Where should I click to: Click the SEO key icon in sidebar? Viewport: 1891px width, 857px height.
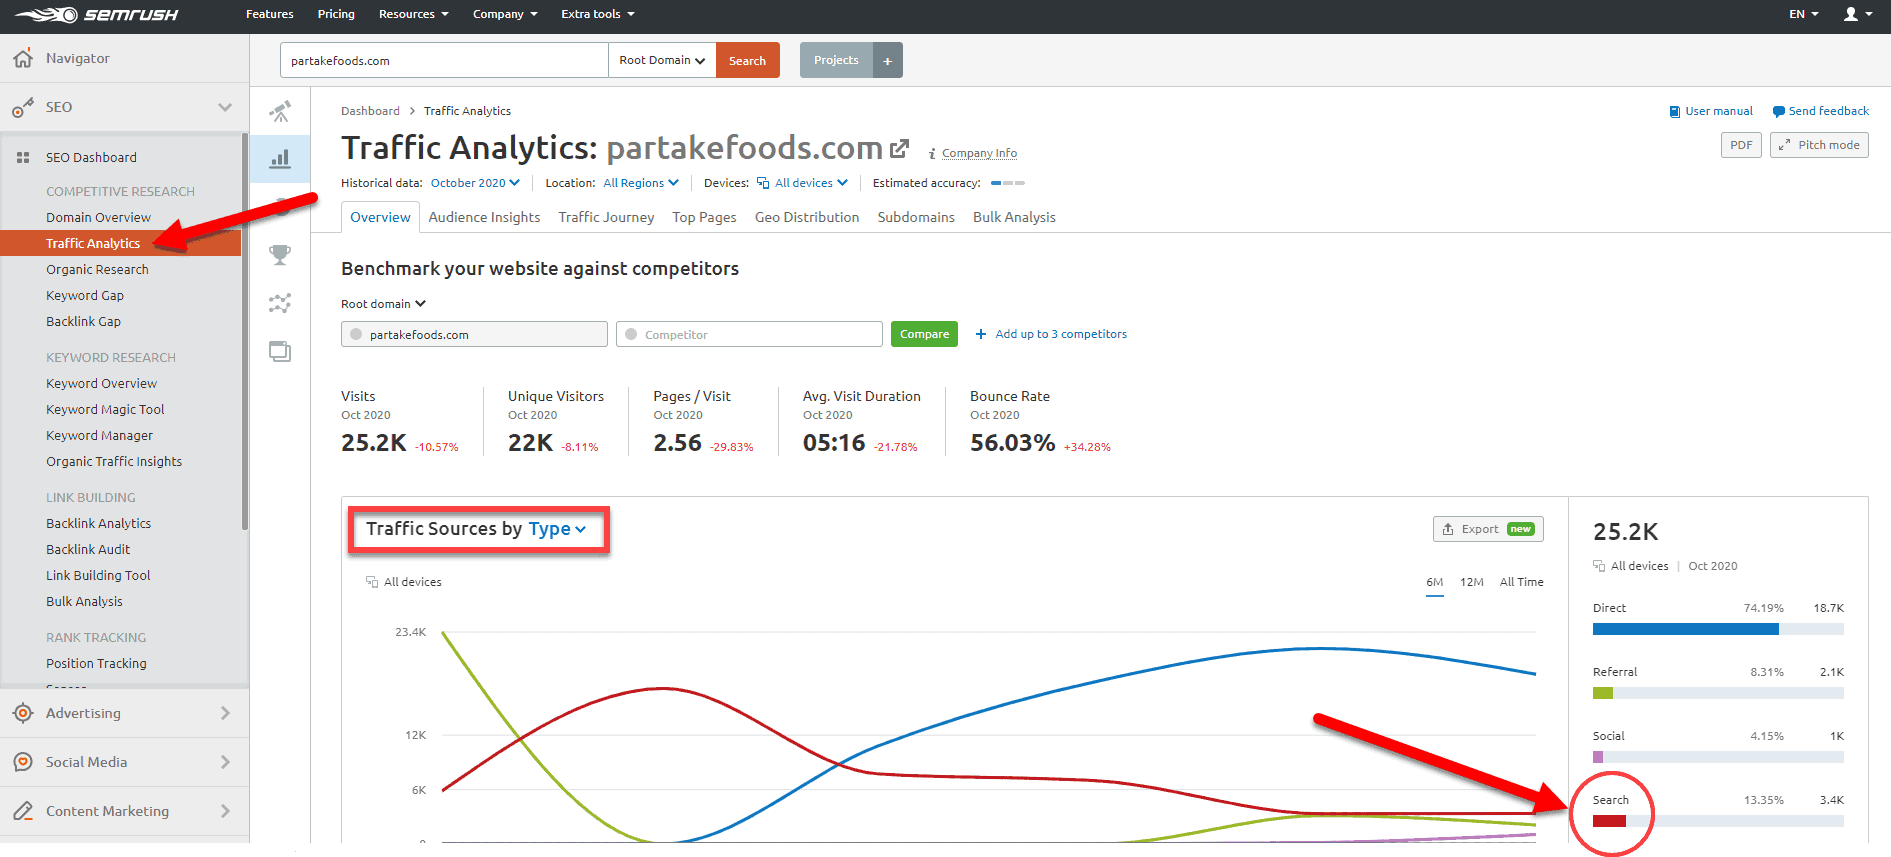click(x=23, y=107)
